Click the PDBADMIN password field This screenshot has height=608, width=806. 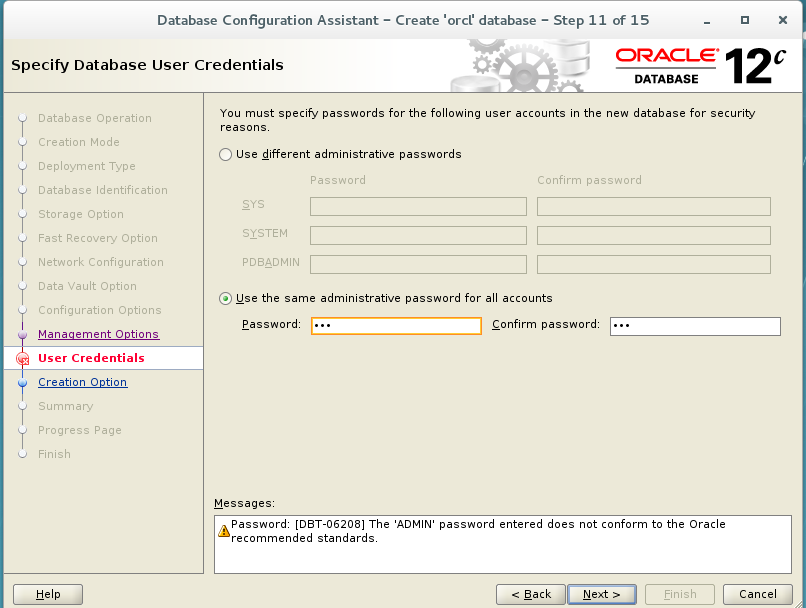(x=418, y=264)
